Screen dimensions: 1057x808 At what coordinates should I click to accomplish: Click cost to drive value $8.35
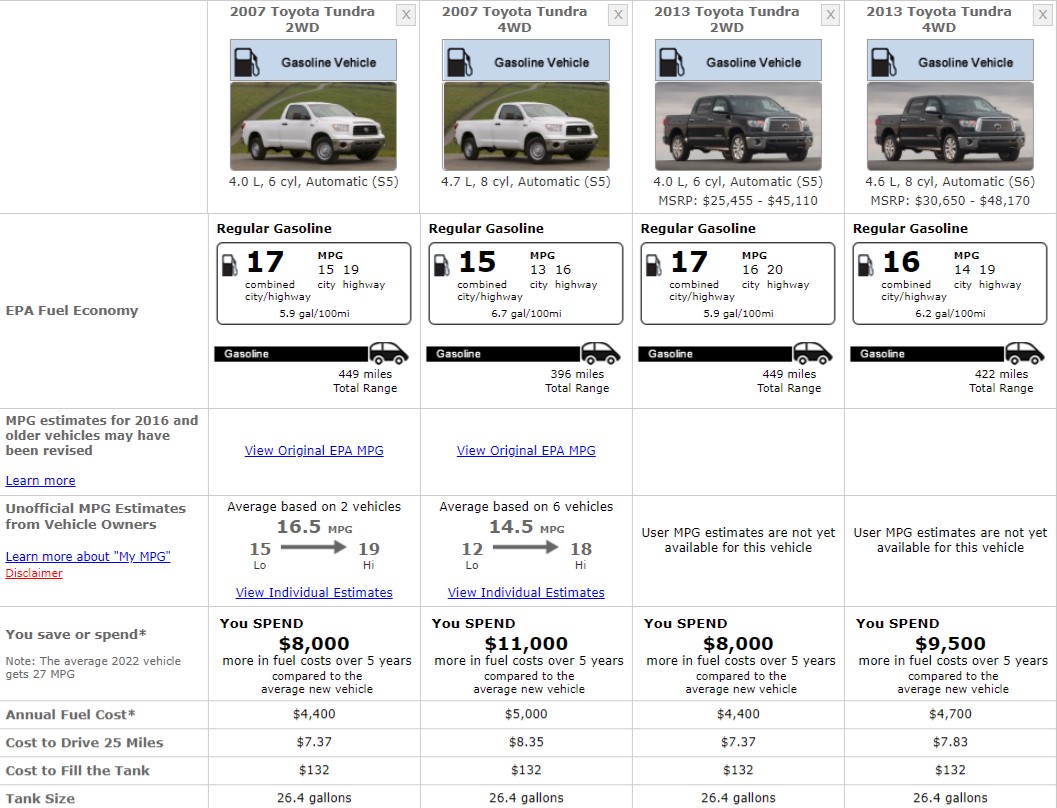526,741
